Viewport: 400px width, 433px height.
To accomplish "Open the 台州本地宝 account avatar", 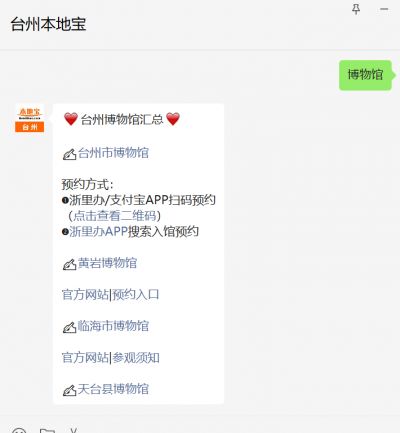I will [x=30, y=118].
